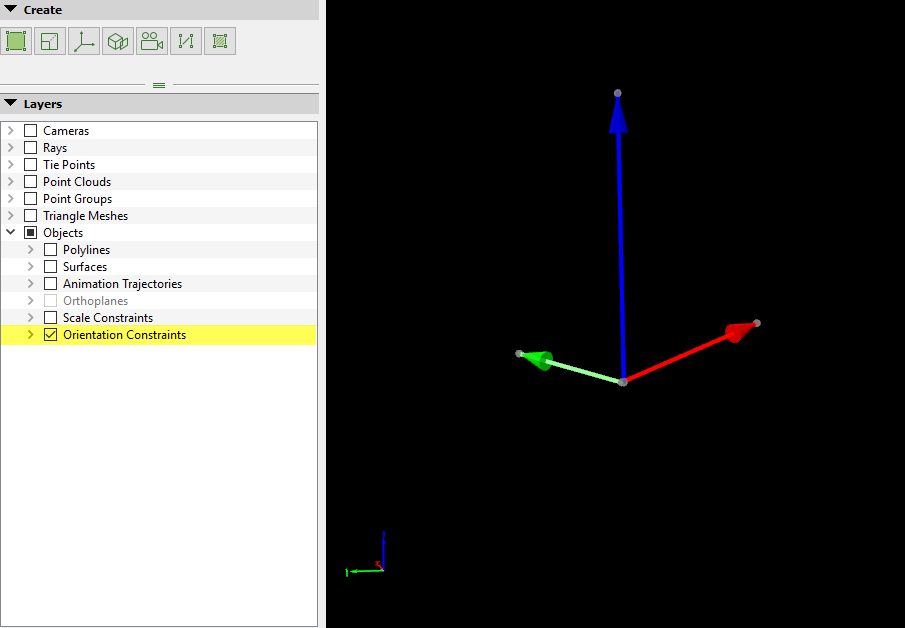
Task: Select the Animation Trajectories item
Action: click(x=122, y=284)
